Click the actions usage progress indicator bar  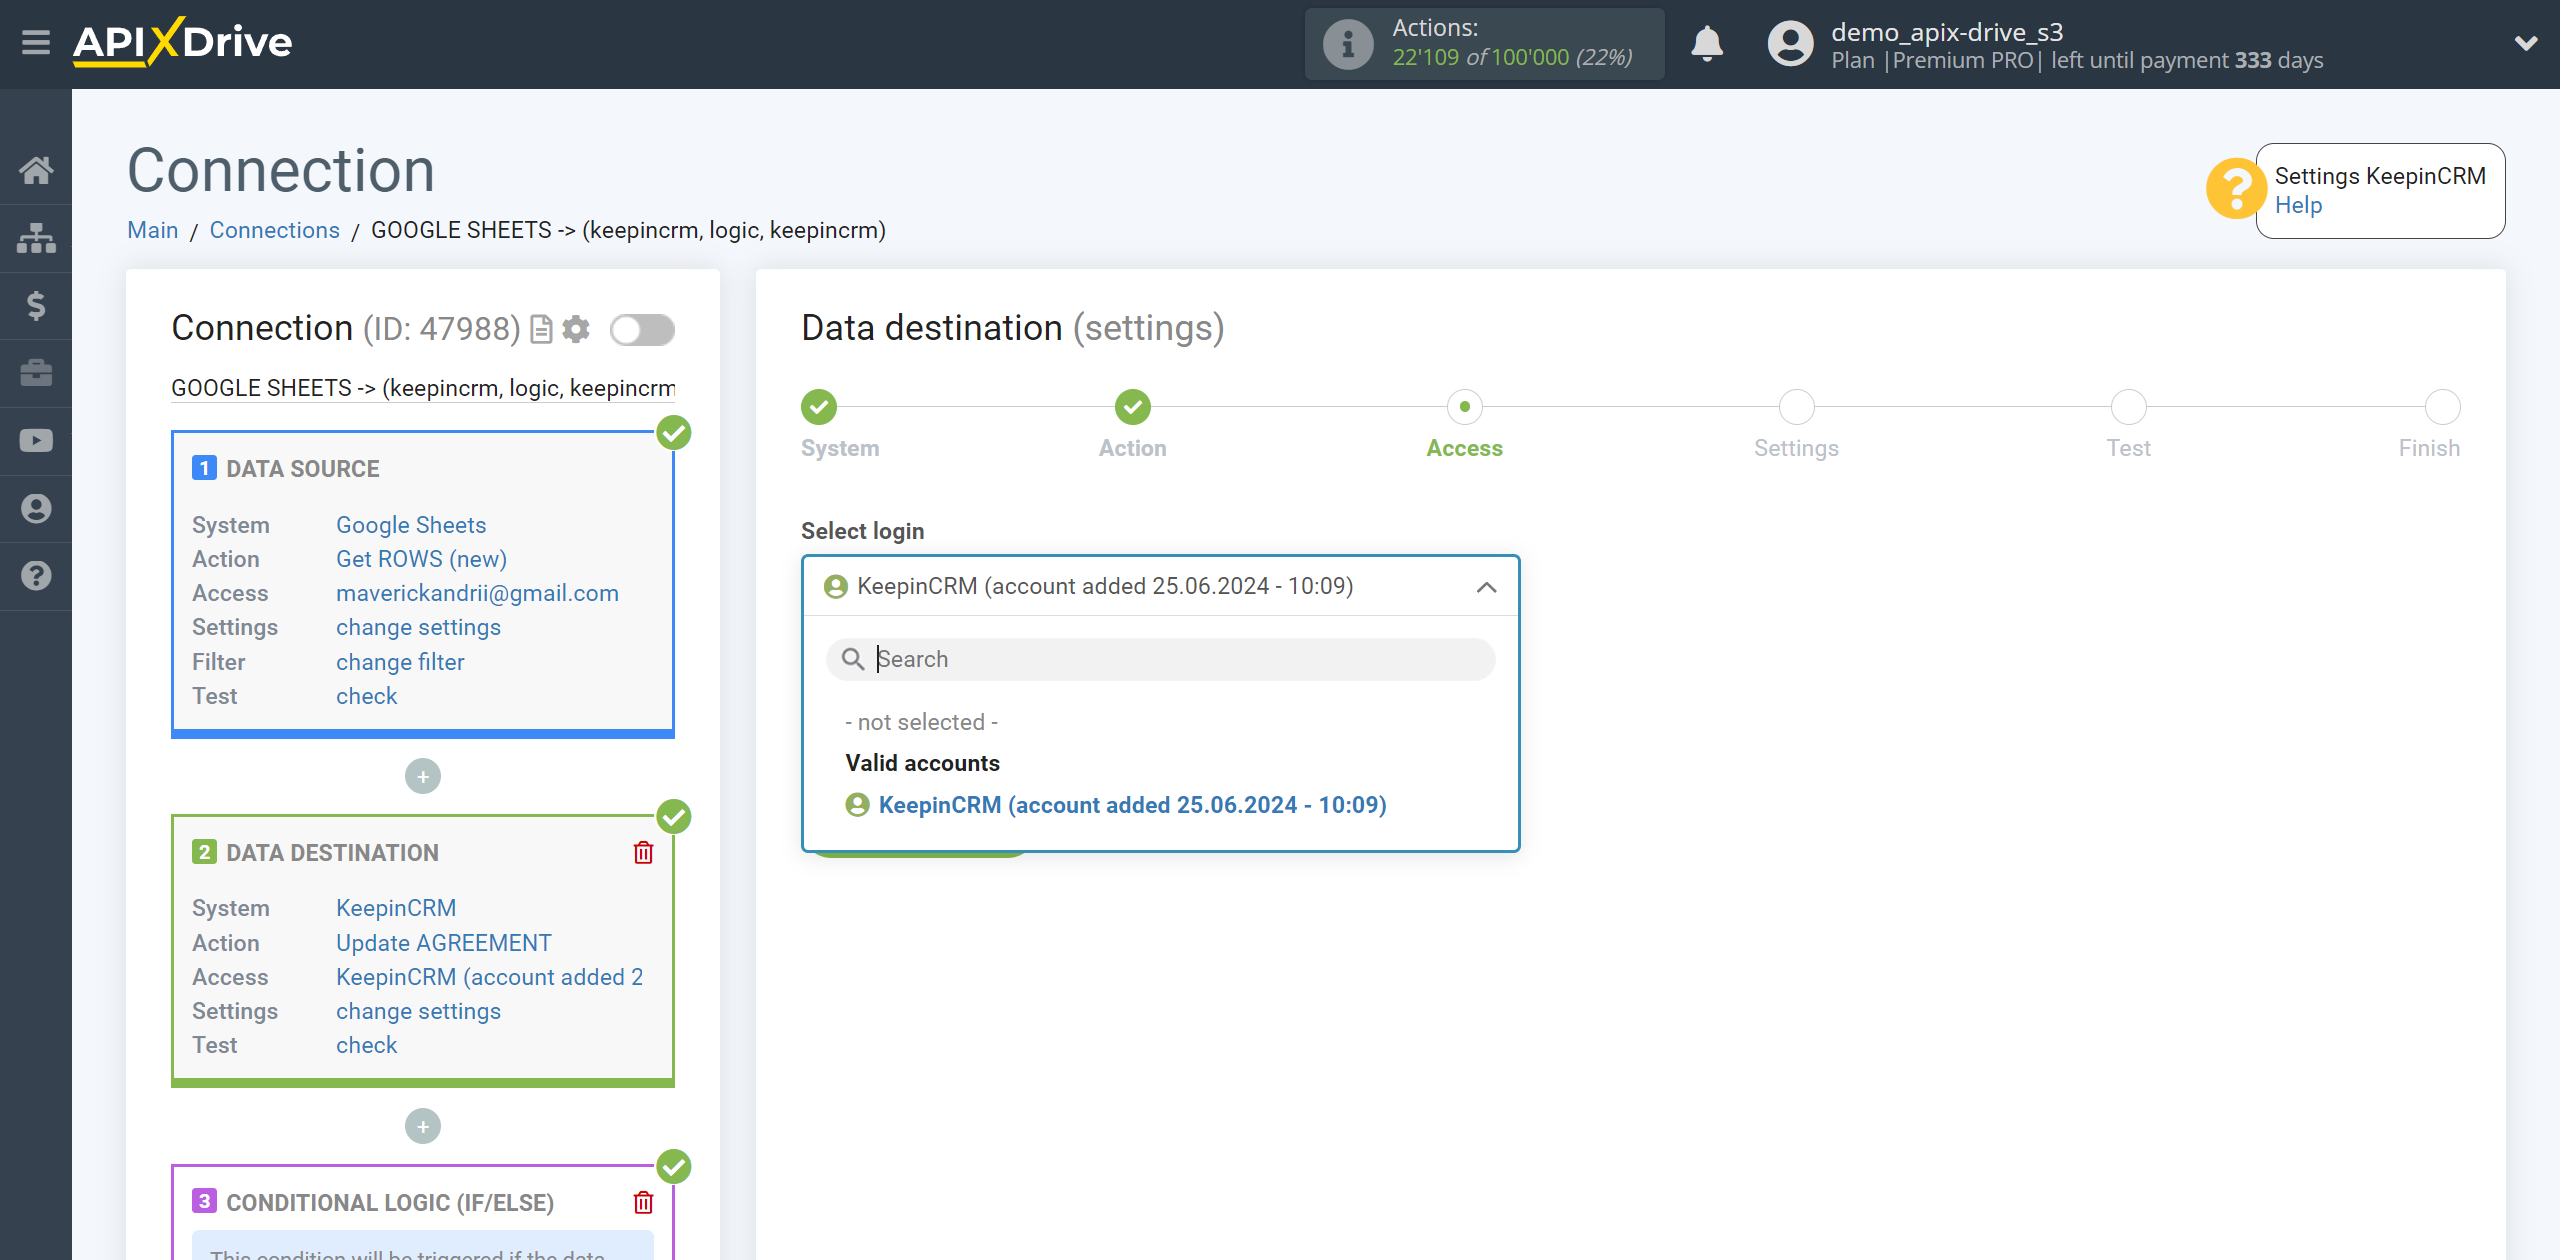[x=1484, y=42]
